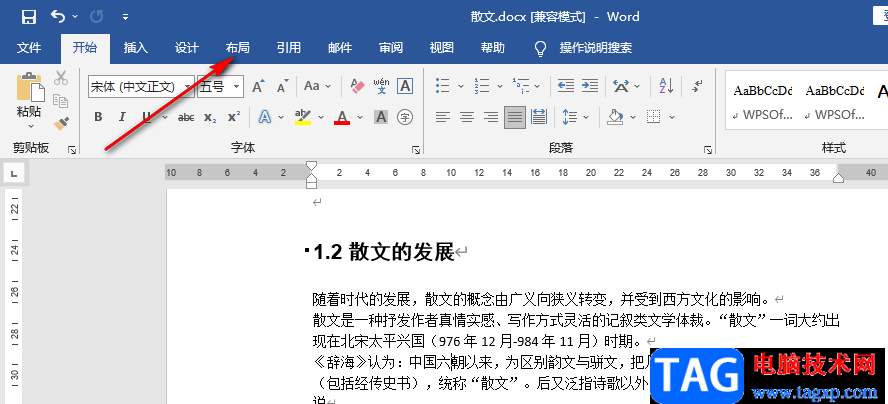
Task: Apply red font color
Action: 341,117
